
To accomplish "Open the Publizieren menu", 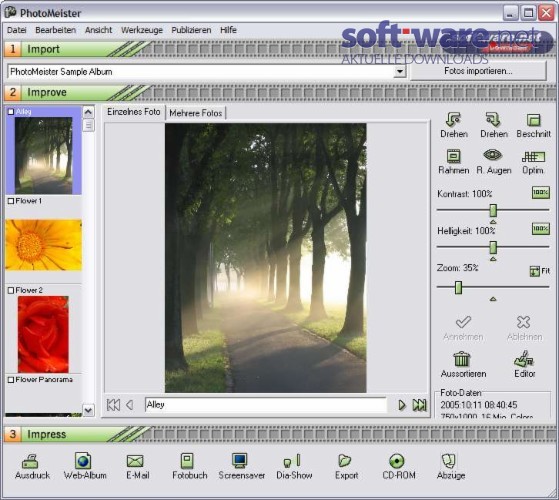I will [x=191, y=30].
